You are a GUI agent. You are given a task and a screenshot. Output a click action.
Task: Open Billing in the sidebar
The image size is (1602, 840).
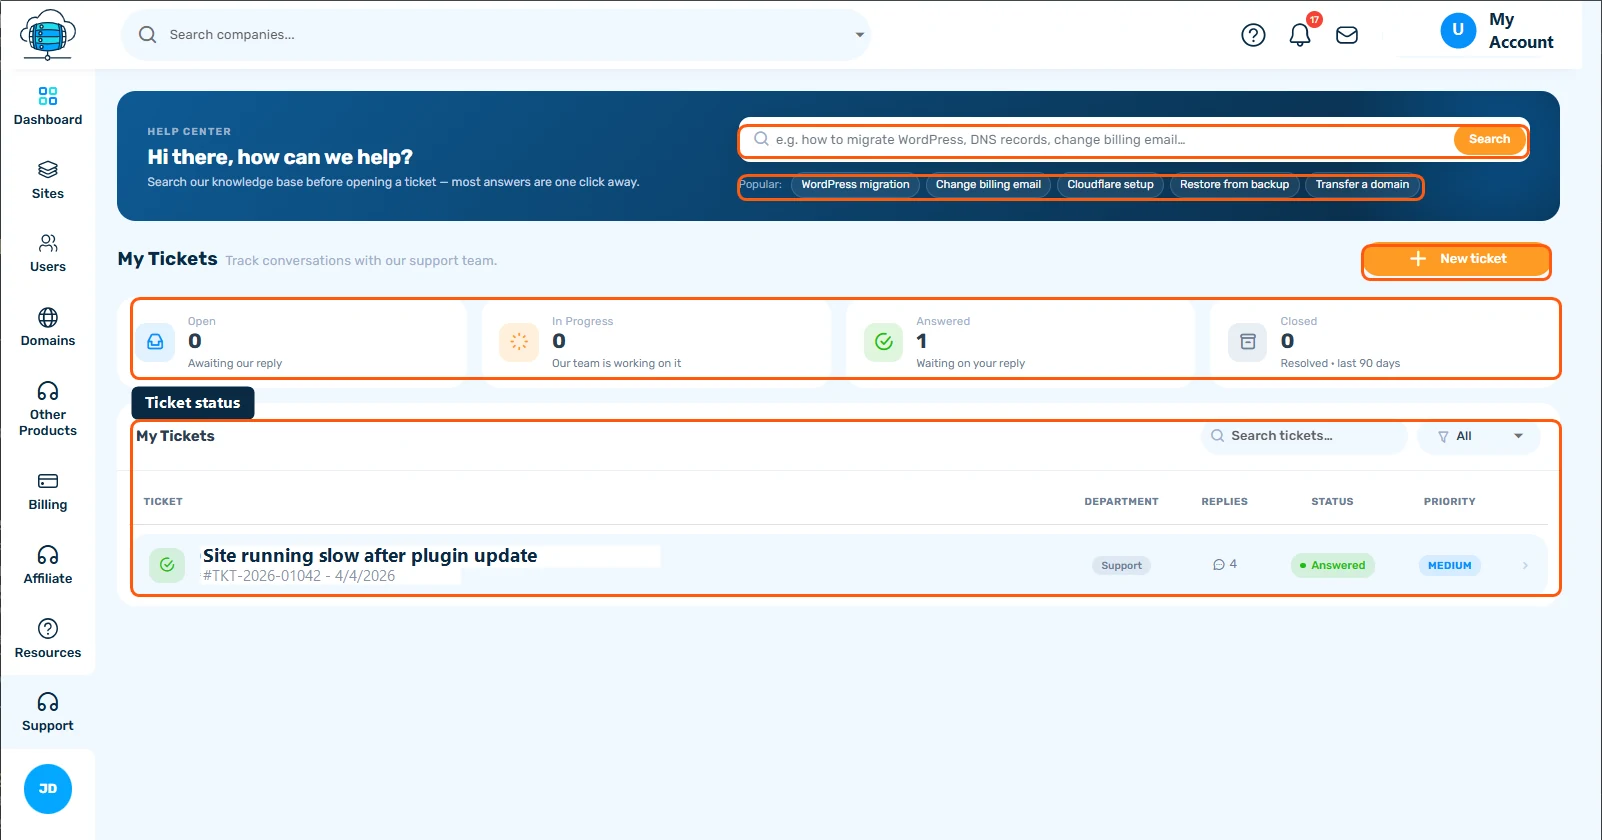(48, 491)
